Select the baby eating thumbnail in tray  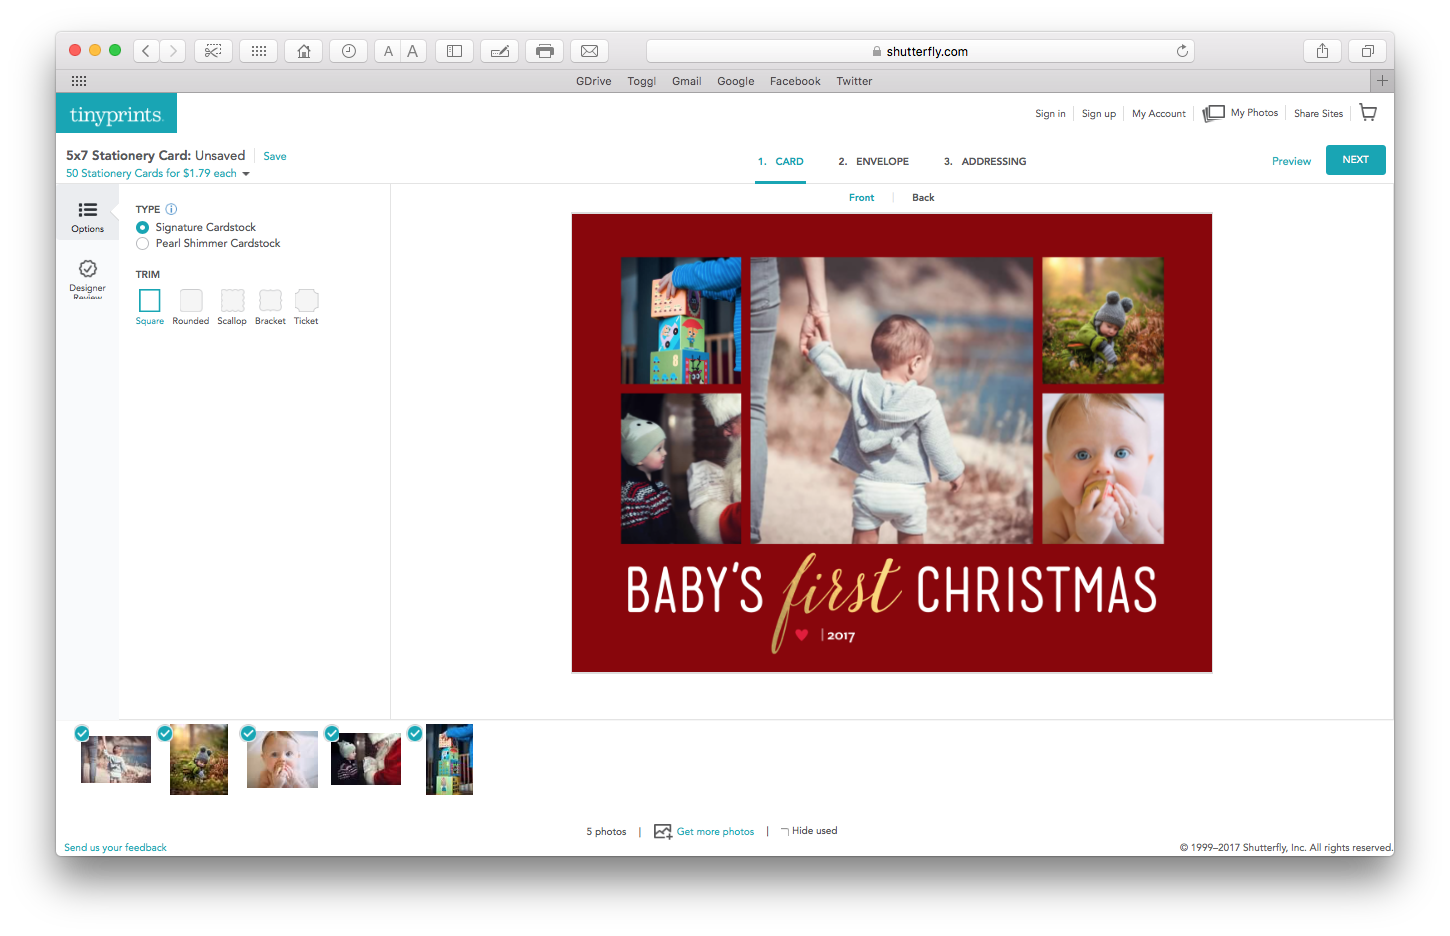282,759
